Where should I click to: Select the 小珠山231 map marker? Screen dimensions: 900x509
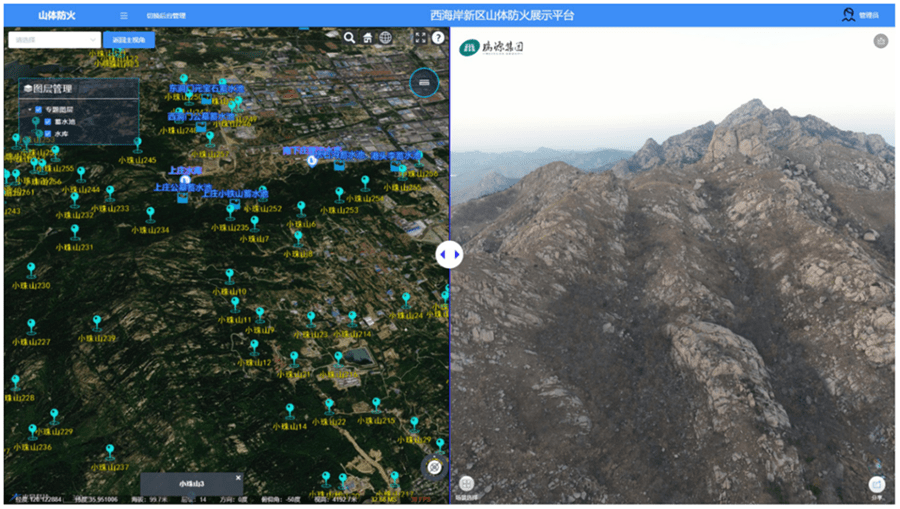coord(75,231)
